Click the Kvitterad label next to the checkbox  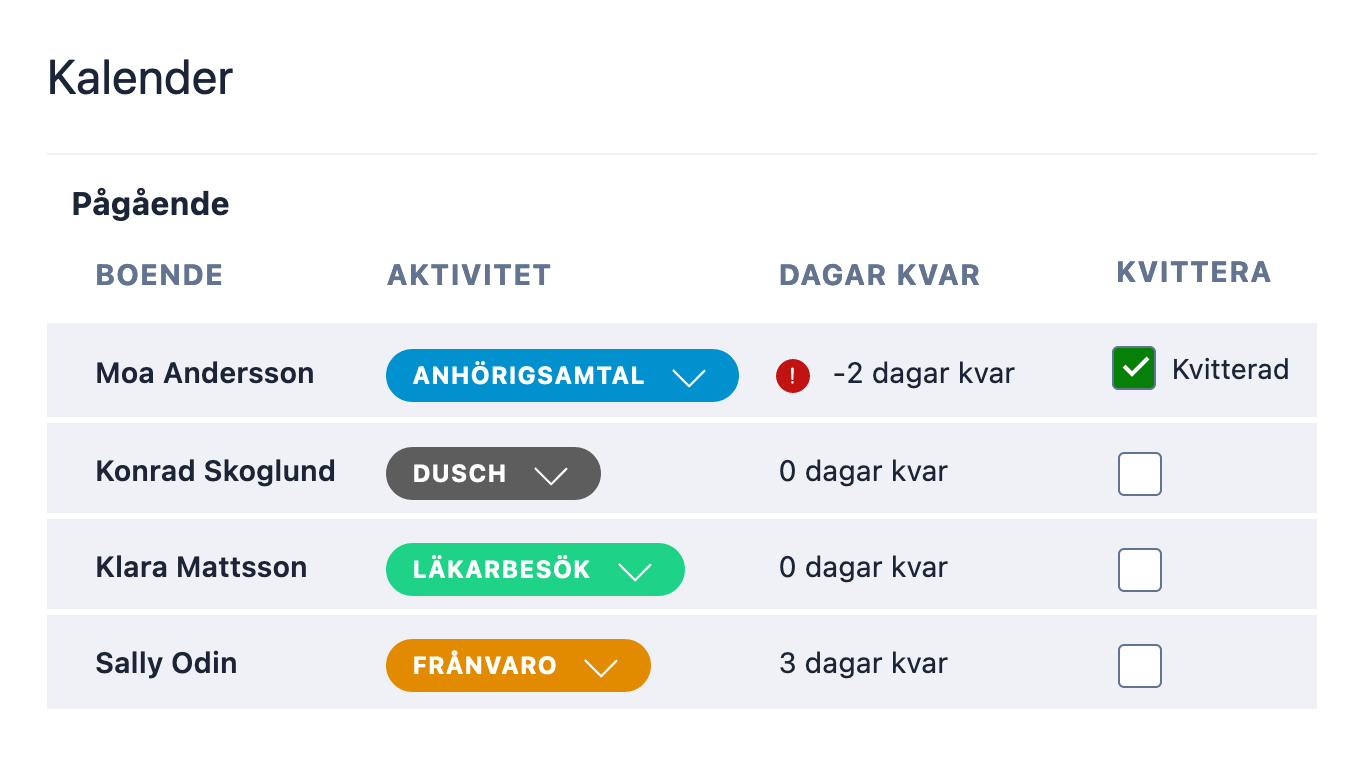click(x=1230, y=369)
